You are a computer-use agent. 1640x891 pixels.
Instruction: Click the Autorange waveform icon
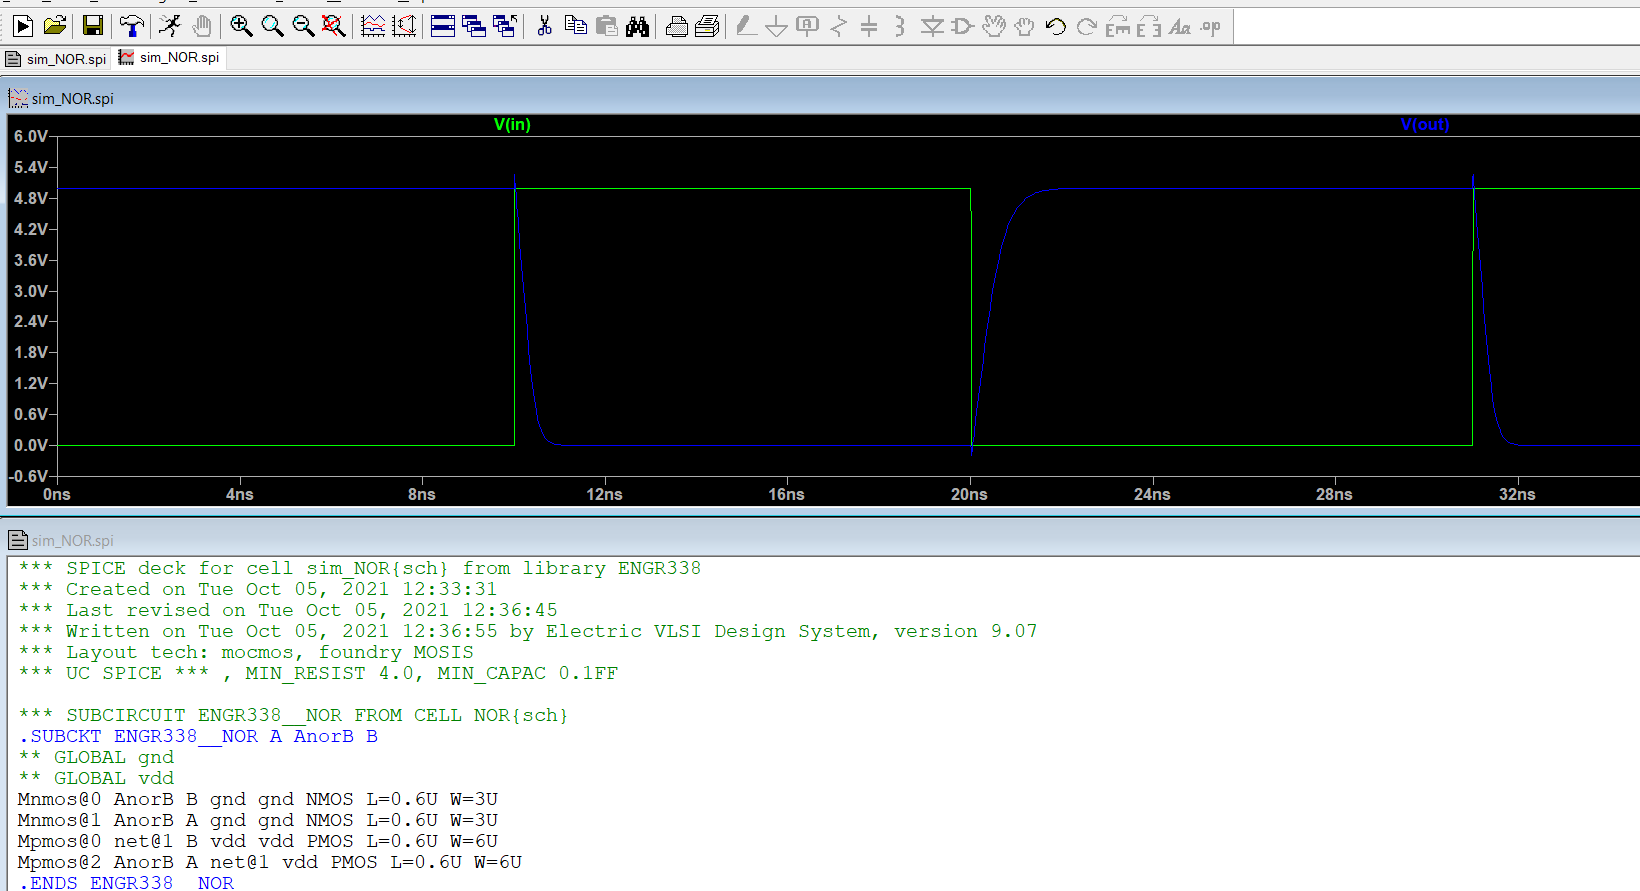click(x=373, y=27)
